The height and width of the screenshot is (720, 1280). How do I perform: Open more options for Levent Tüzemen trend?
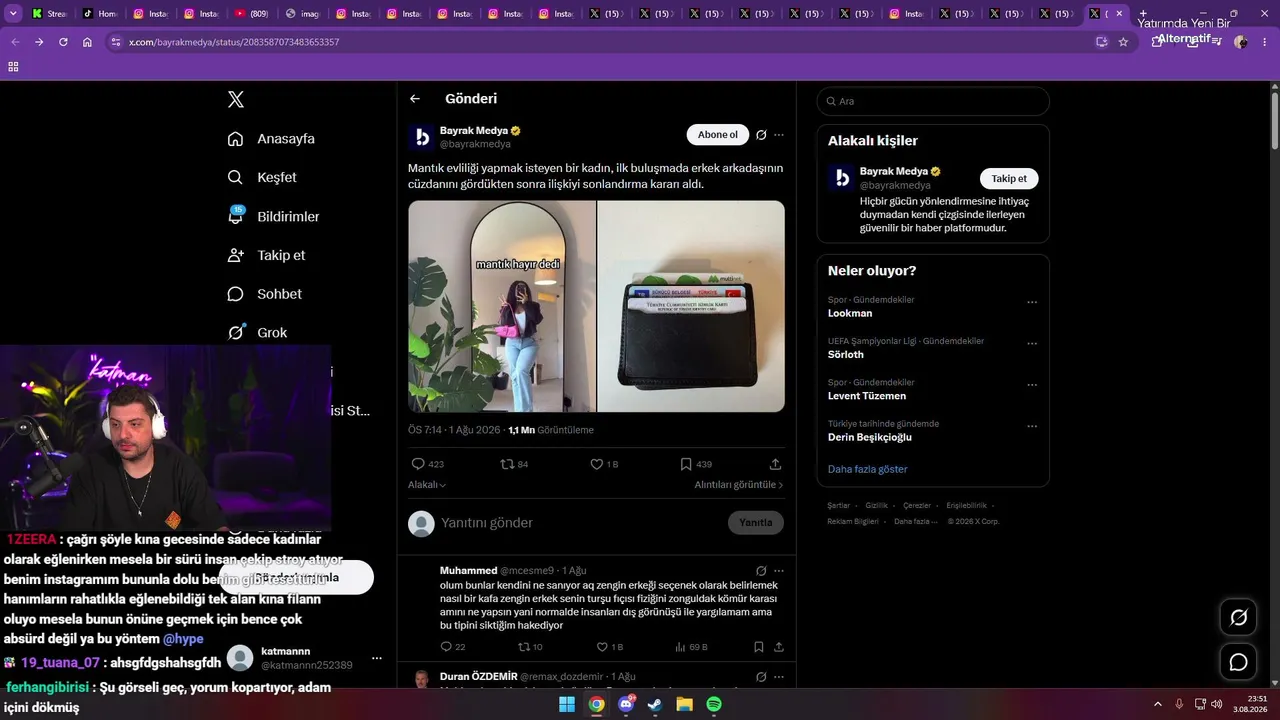click(1032, 385)
